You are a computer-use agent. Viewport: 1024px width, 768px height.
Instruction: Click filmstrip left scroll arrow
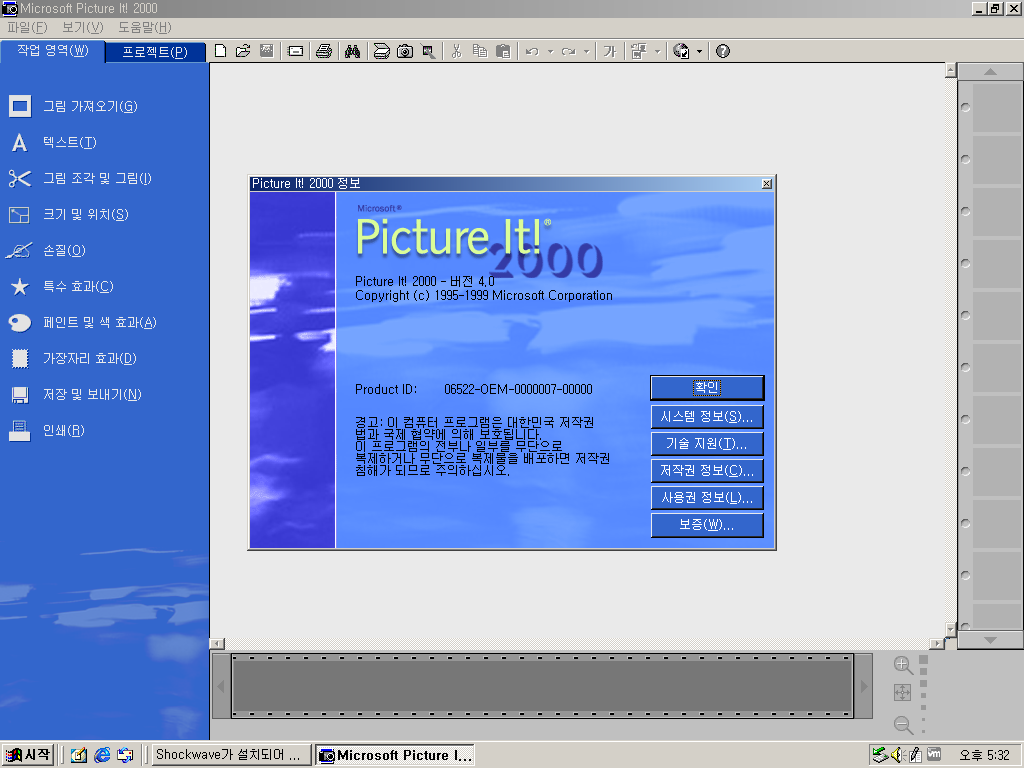[221, 686]
